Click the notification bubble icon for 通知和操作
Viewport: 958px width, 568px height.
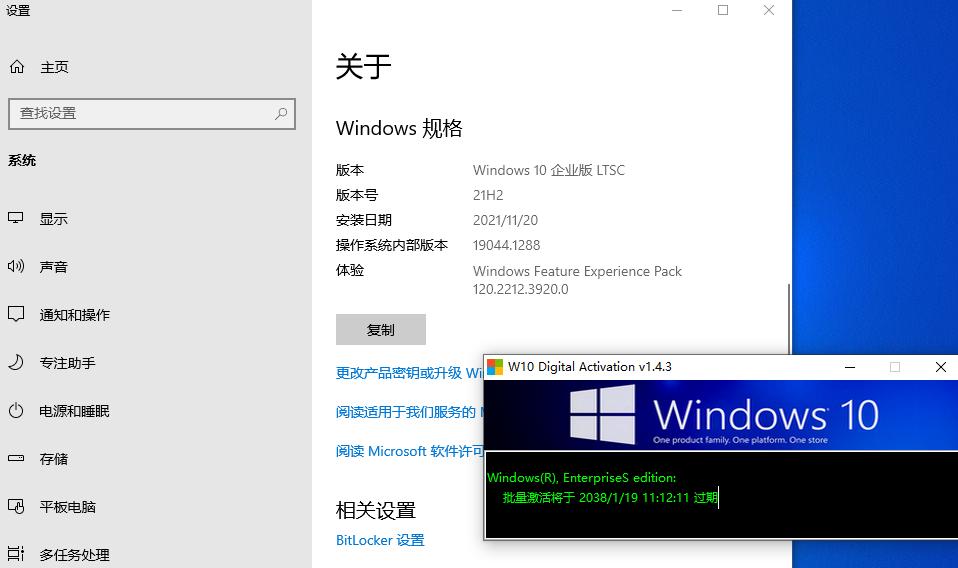pyautogui.click(x=16, y=315)
